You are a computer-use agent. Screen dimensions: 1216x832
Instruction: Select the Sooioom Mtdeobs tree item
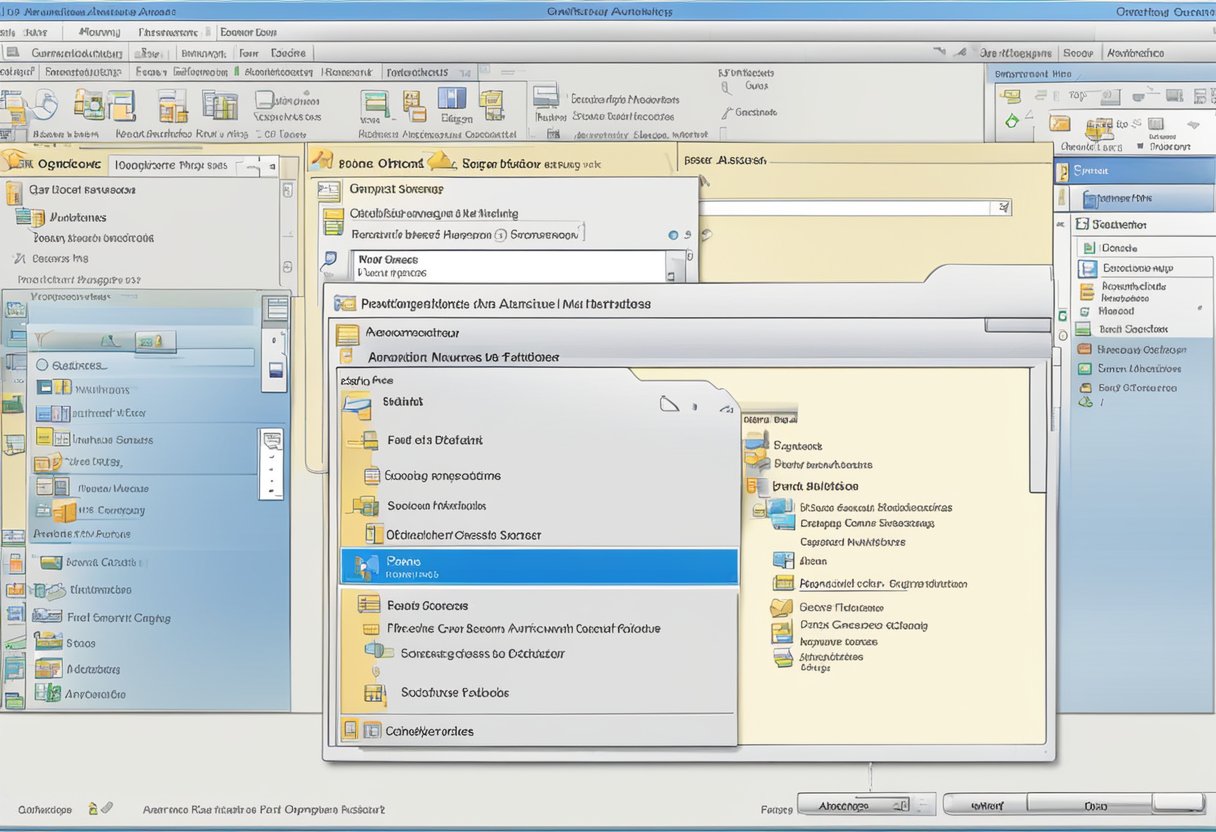coord(436,506)
